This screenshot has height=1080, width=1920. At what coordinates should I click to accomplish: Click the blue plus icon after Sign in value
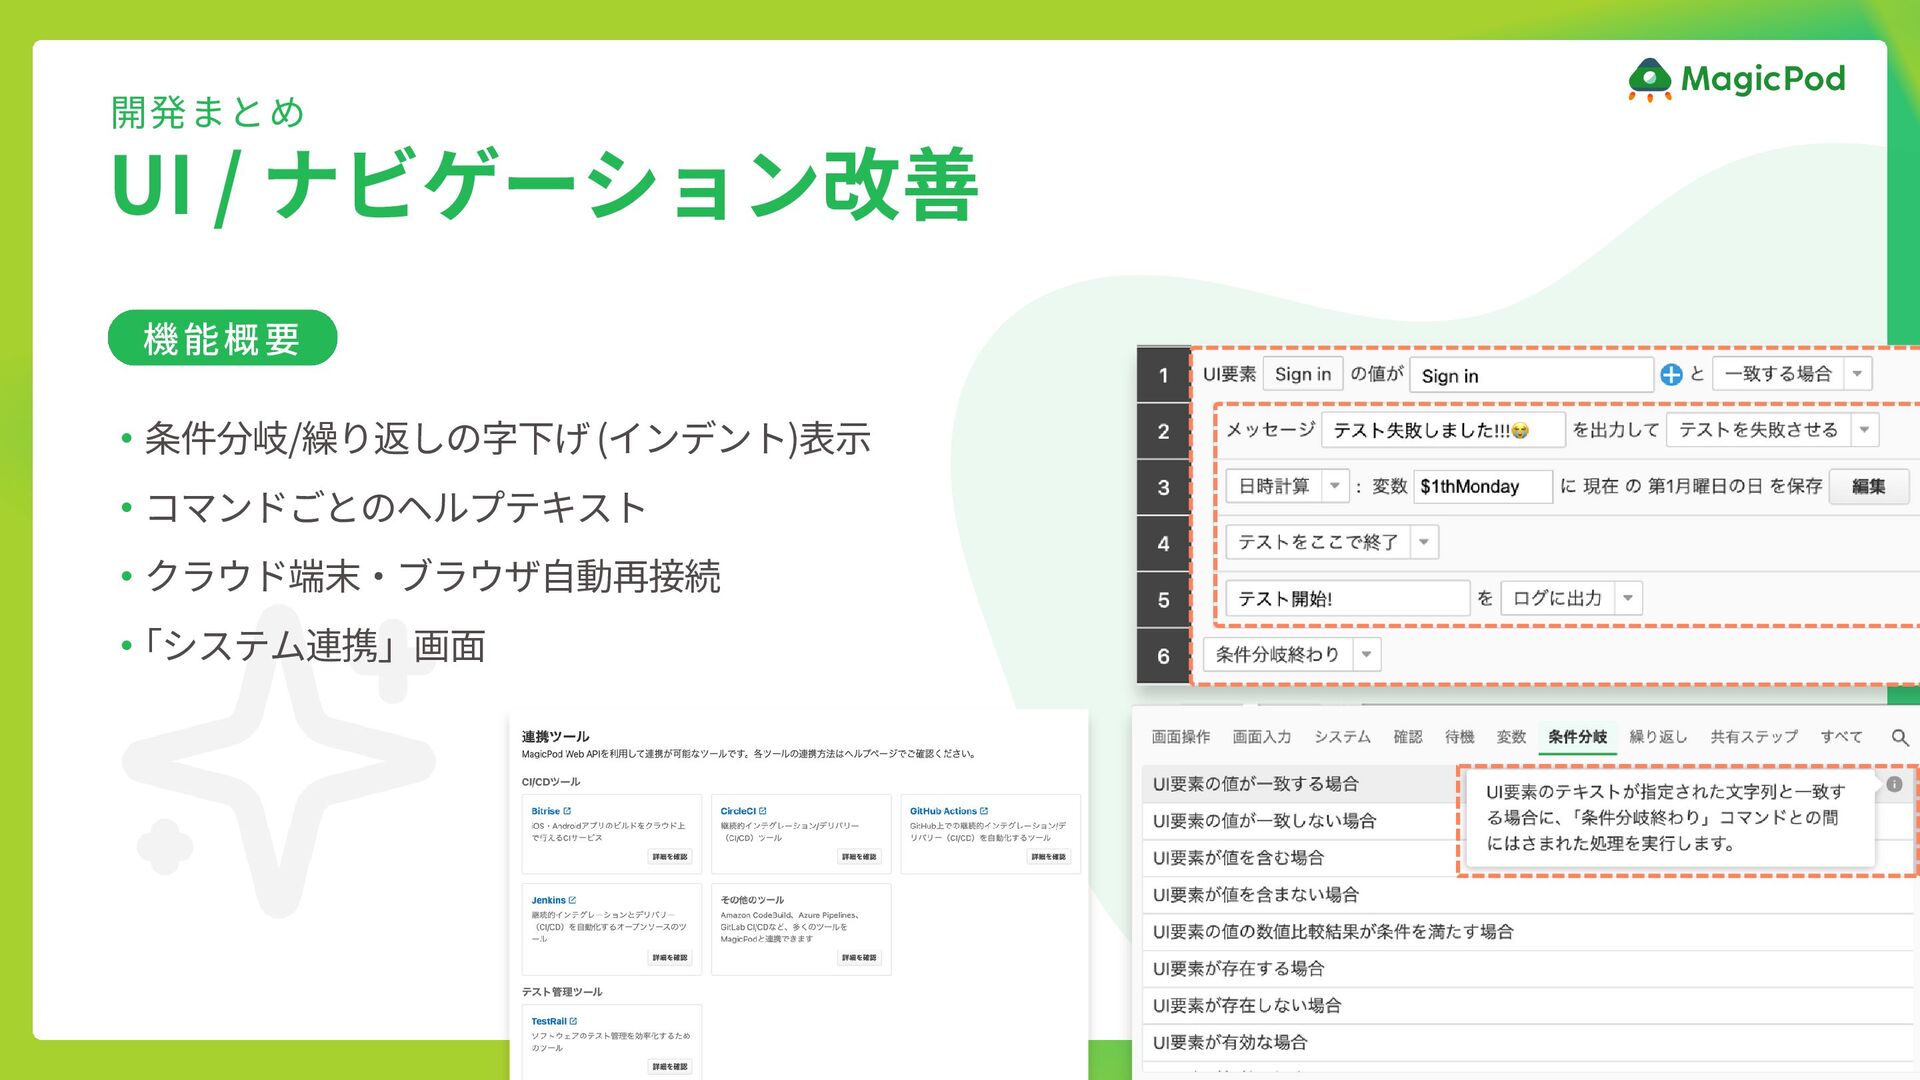click(1671, 375)
